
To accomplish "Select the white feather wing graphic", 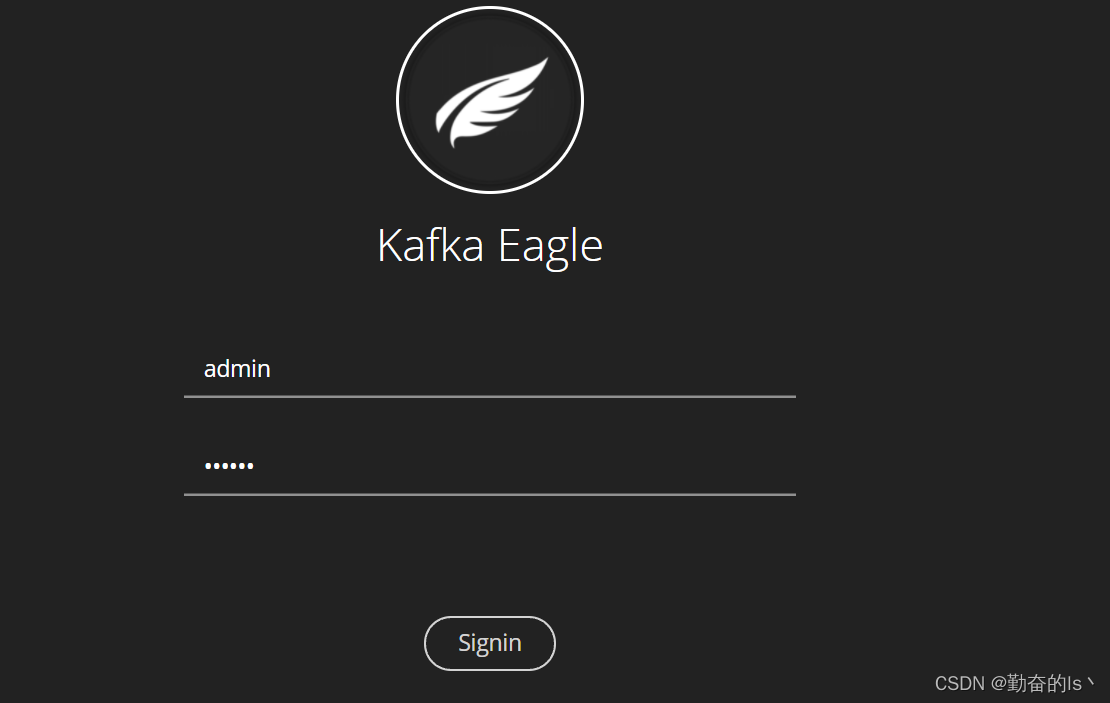I will click(x=491, y=103).
